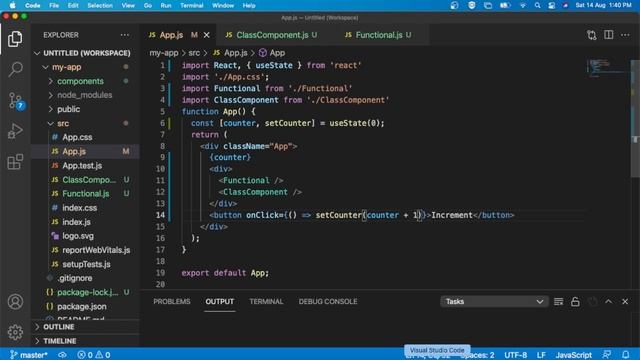
Task: Open the Manage gear icon
Action: point(15,332)
